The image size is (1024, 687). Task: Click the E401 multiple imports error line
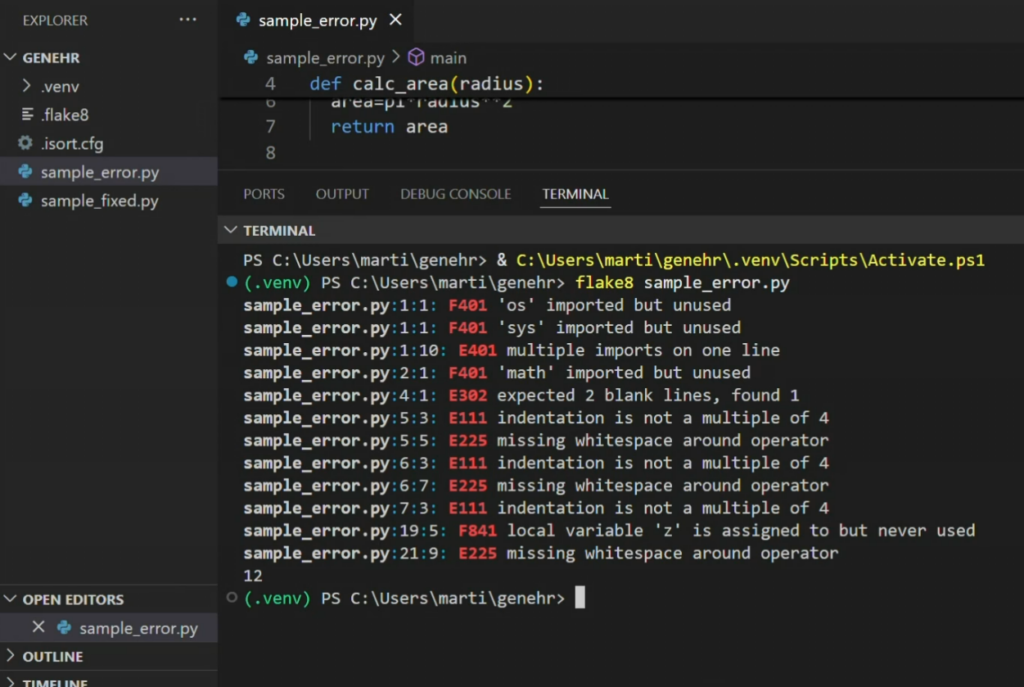(x=511, y=350)
